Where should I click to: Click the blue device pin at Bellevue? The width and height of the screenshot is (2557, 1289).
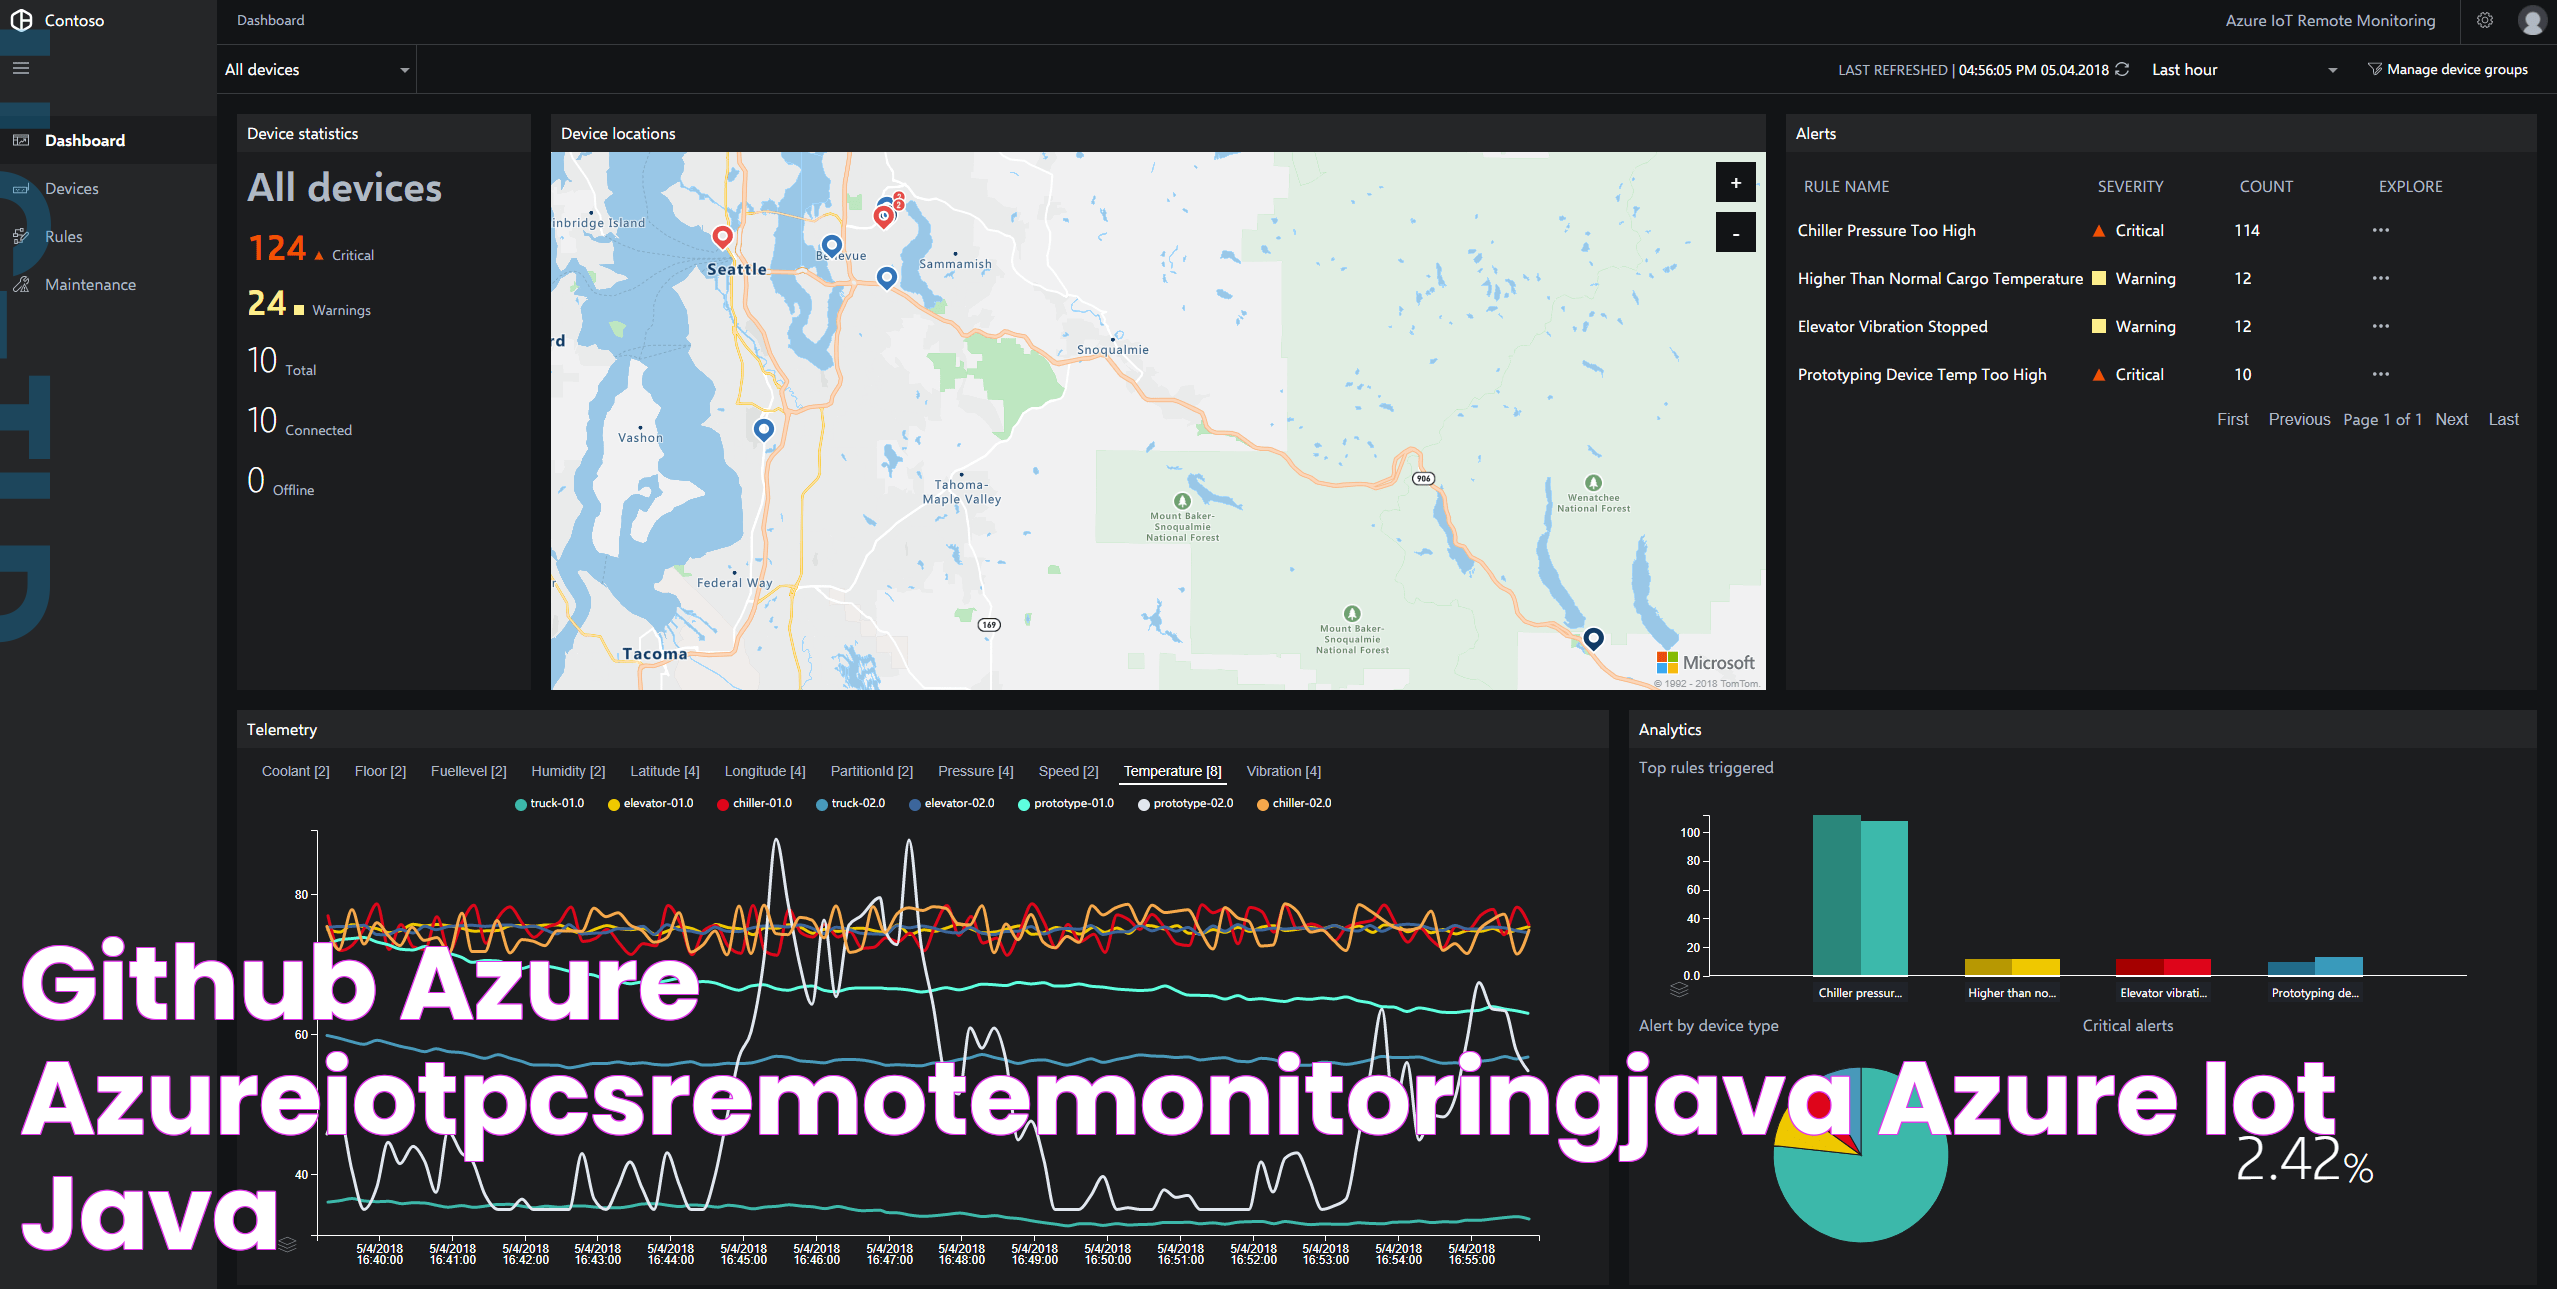[831, 245]
